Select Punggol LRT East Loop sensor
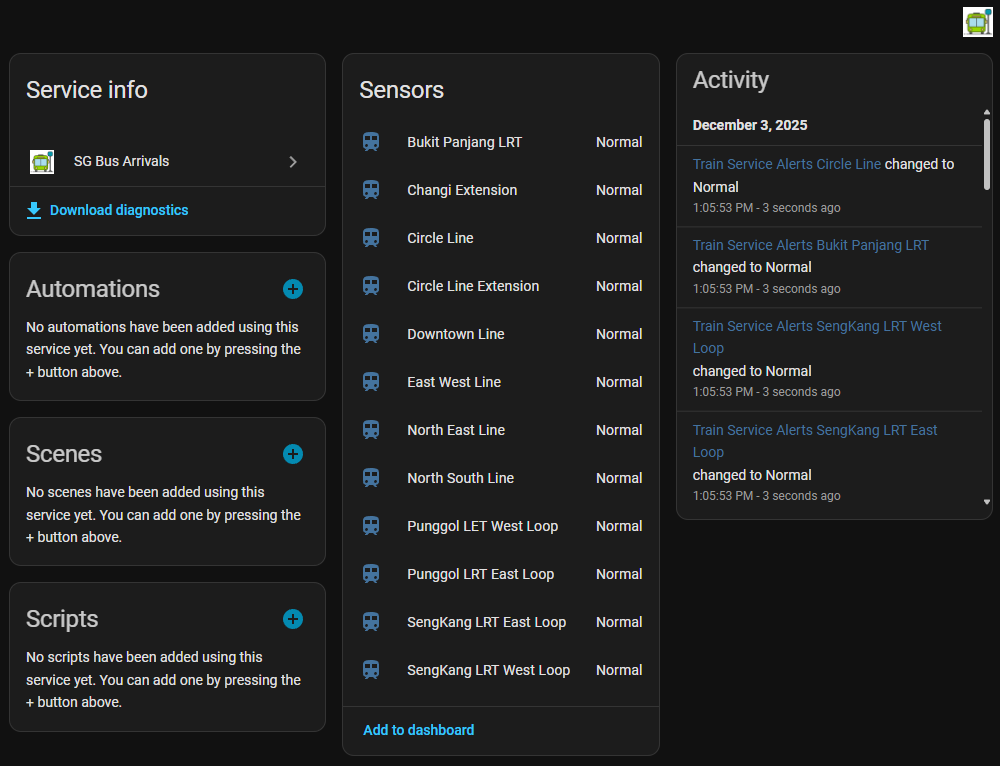The width and height of the screenshot is (1000, 766). (x=480, y=574)
